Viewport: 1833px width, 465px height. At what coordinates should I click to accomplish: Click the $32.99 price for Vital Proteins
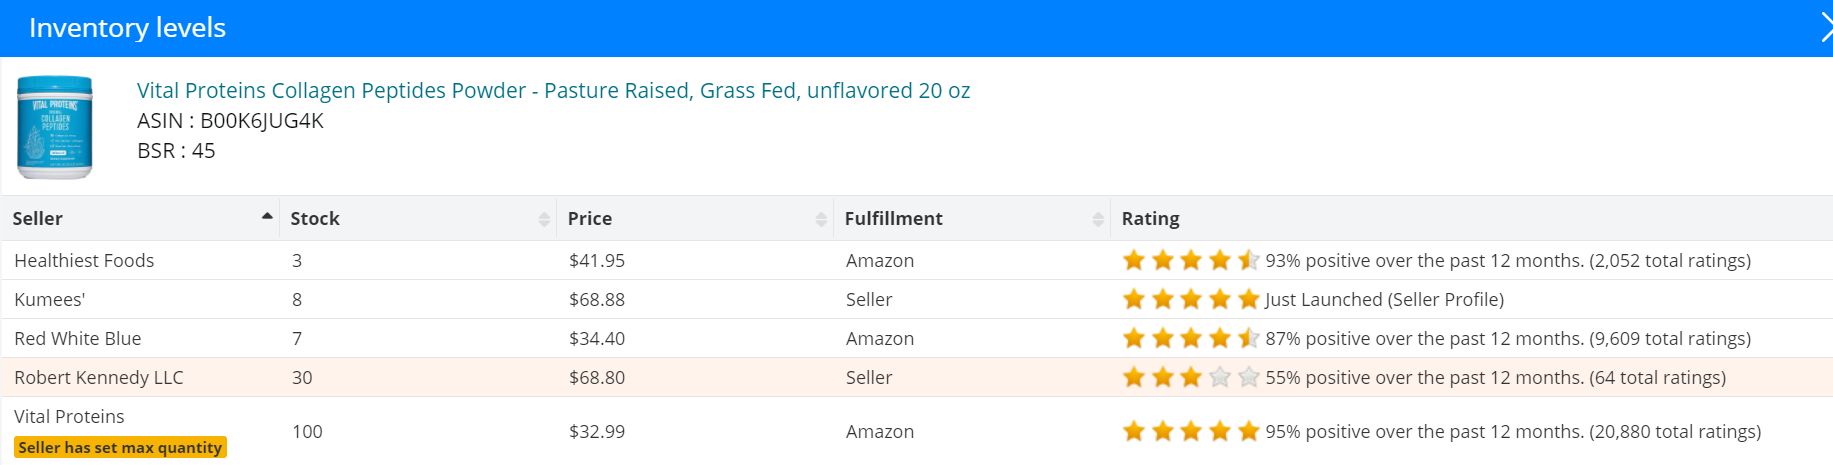(597, 431)
